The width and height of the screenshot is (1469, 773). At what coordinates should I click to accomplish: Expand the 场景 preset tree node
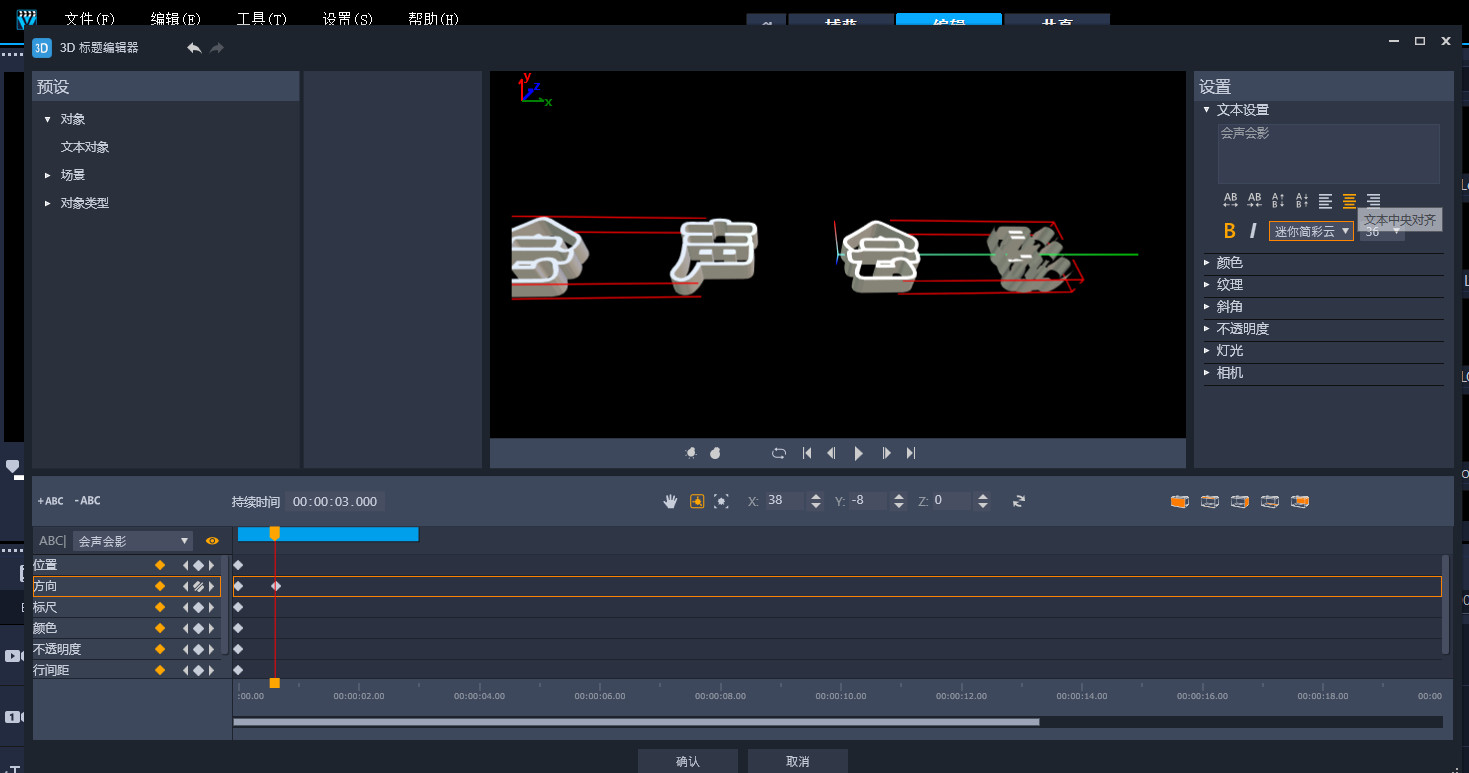coord(47,175)
